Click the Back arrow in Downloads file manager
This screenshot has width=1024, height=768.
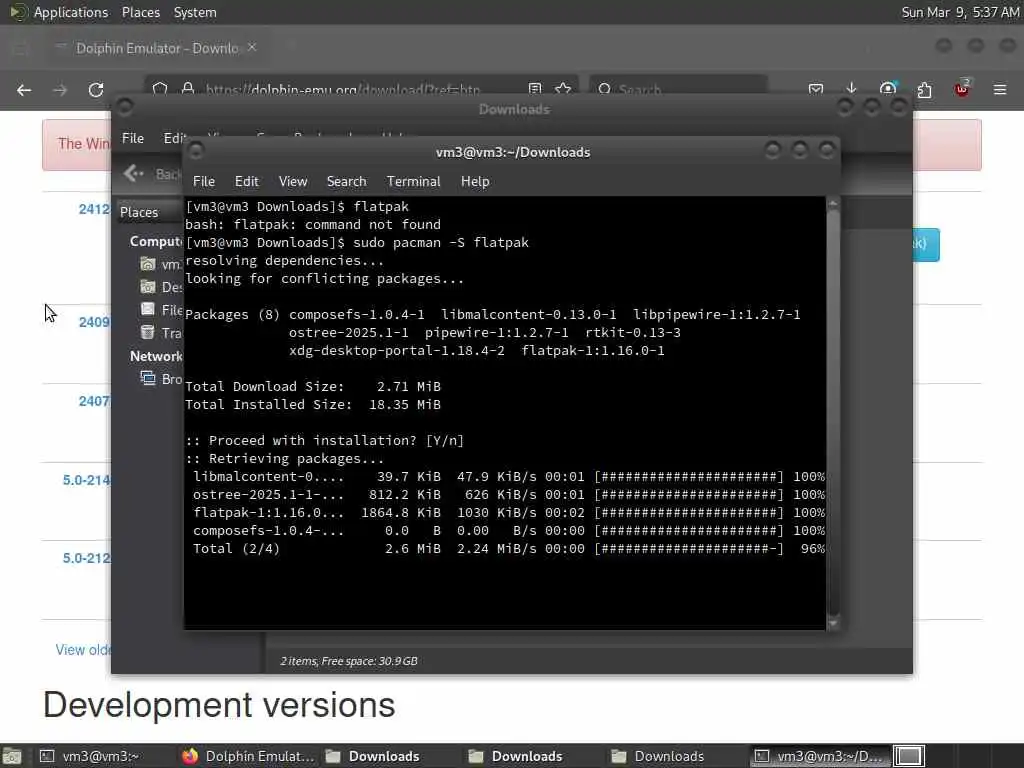(x=134, y=173)
